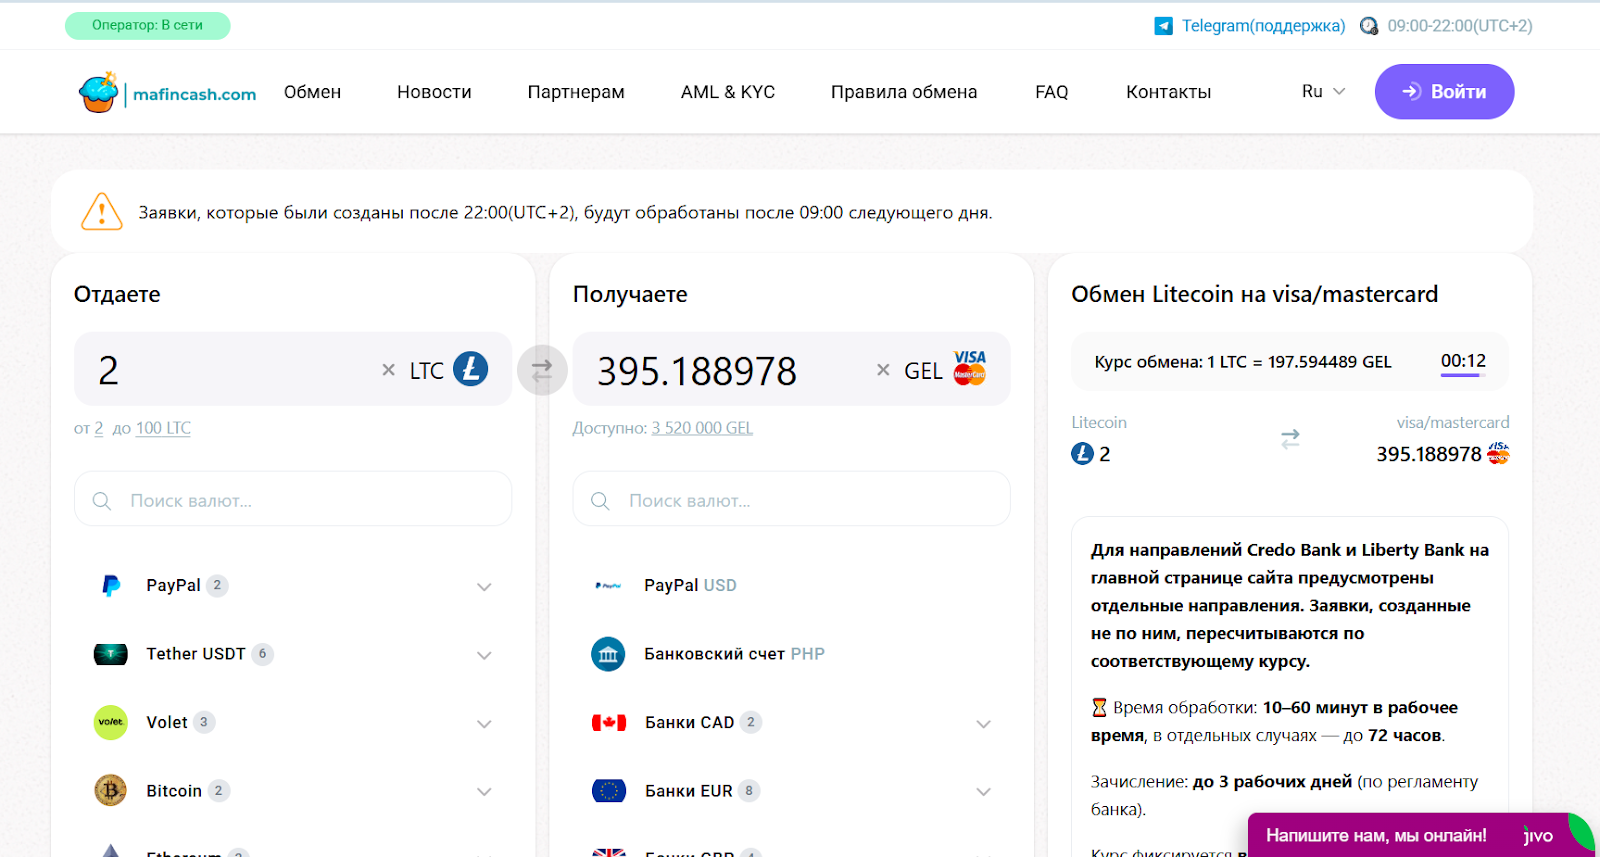1600x857 pixels.
Task: Click the Telegram support icon
Action: tap(1163, 26)
